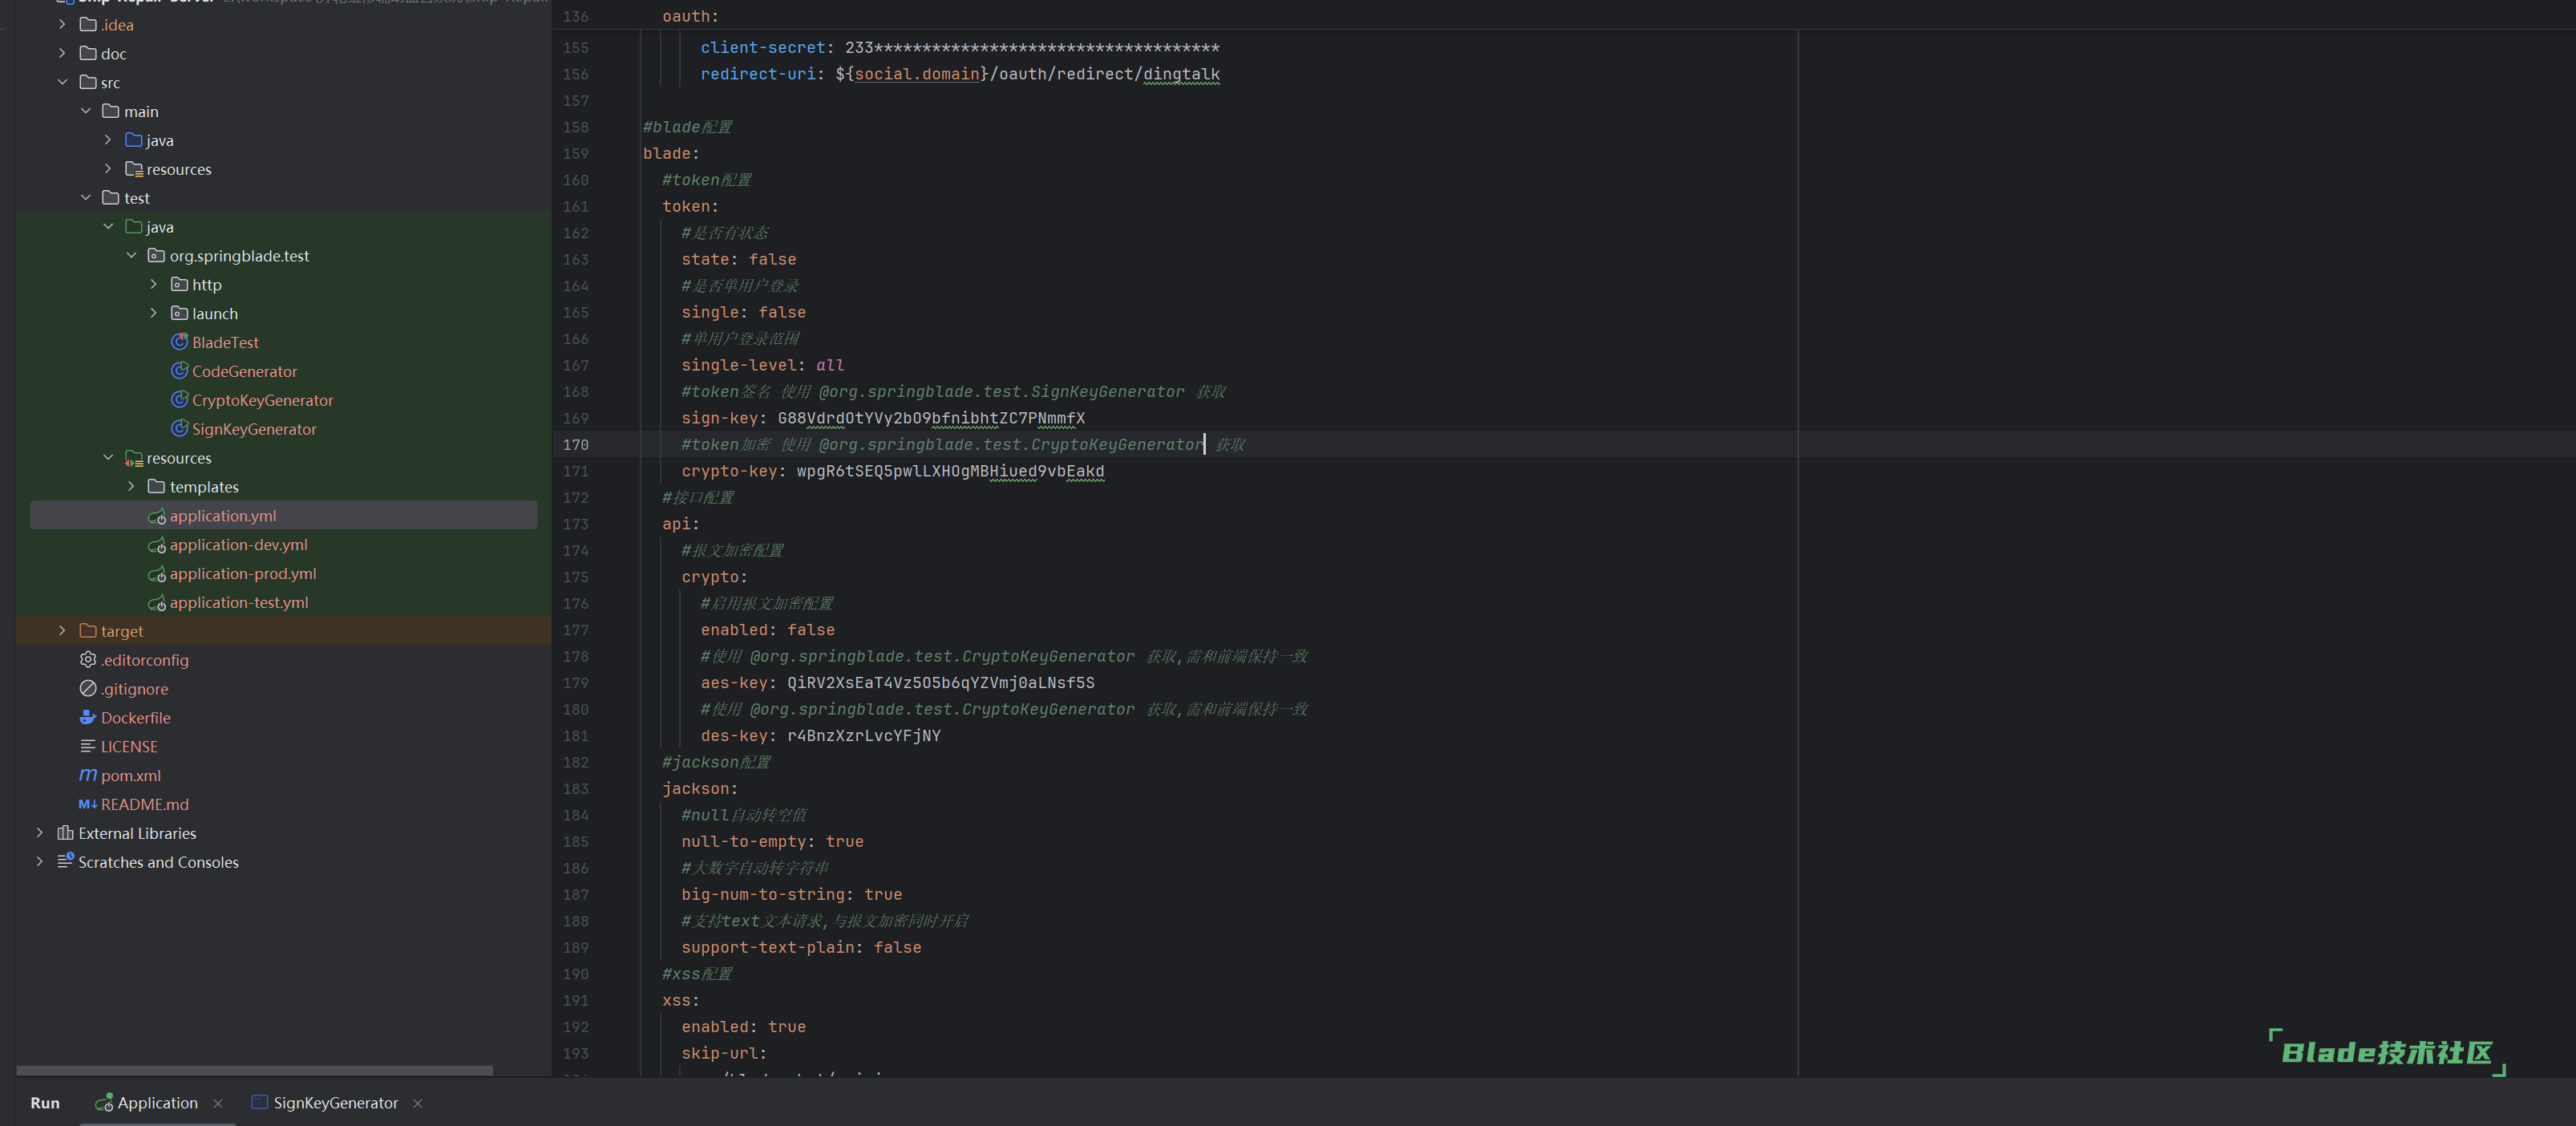
Task: Switch to the SignKeyGenerator run tab
Action: pyautogui.click(x=335, y=1102)
